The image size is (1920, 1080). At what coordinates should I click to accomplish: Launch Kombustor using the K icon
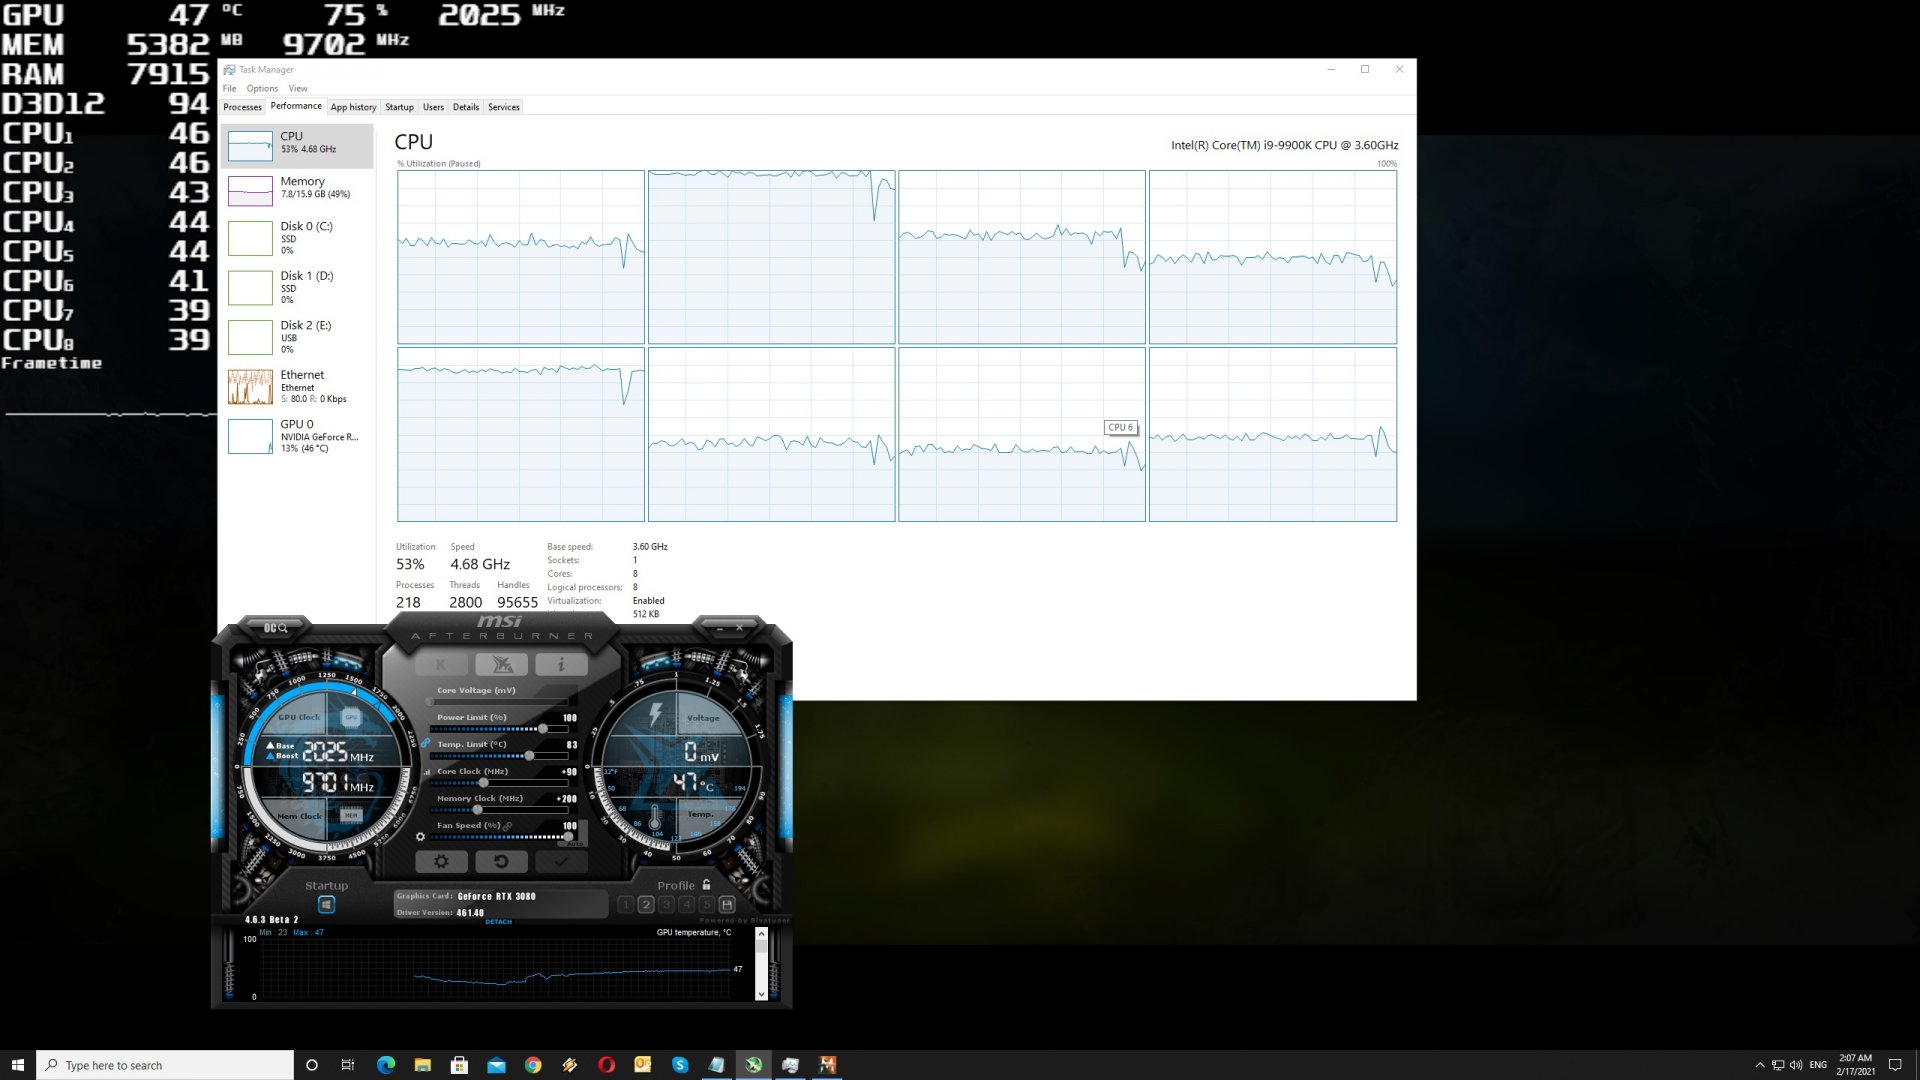442,664
